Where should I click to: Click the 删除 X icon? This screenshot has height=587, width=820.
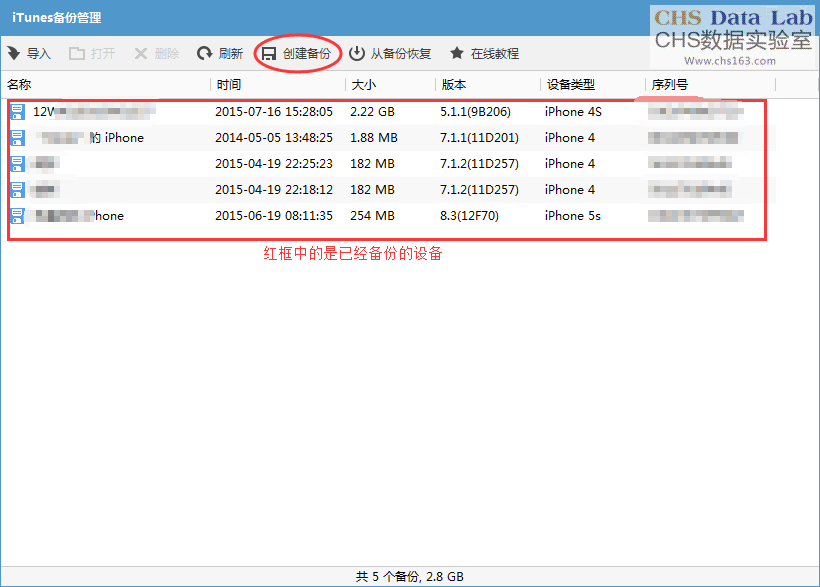click(x=141, y=53)
